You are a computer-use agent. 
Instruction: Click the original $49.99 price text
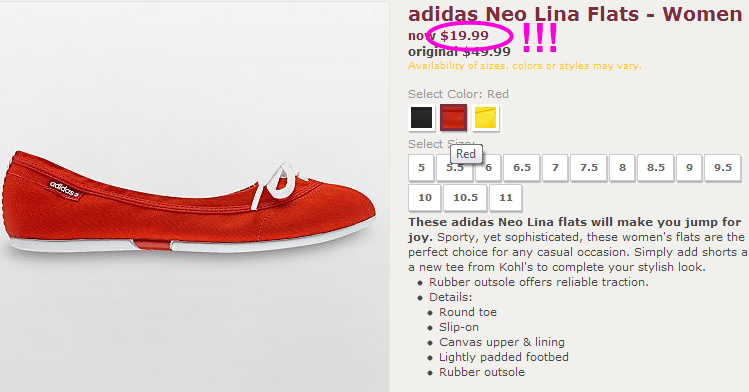pyautogui.click(x=459, y=52)
